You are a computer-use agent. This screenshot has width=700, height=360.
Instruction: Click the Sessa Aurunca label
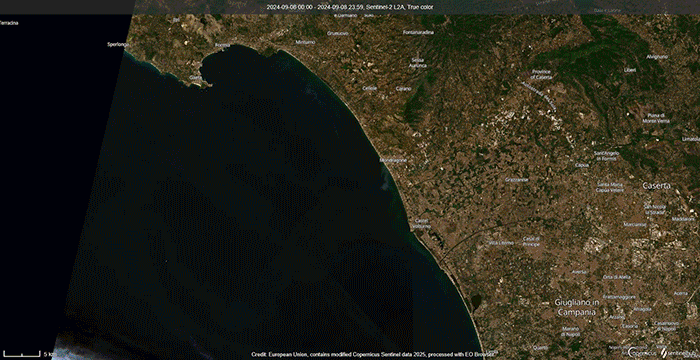tap(418, 63)
